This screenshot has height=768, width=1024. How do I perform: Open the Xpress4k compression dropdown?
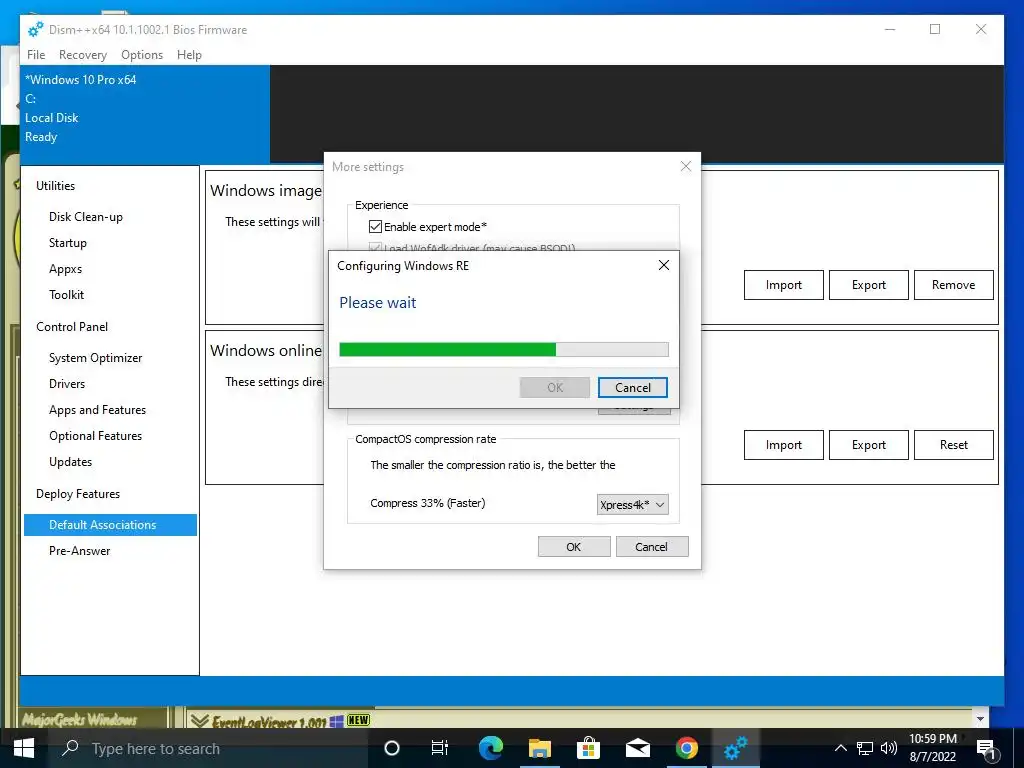coord(632,504)
